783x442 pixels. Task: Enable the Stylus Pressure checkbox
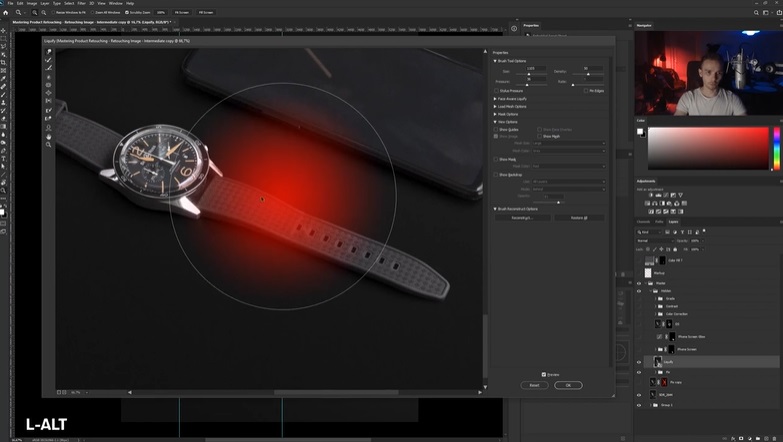[x=496, y=91]
